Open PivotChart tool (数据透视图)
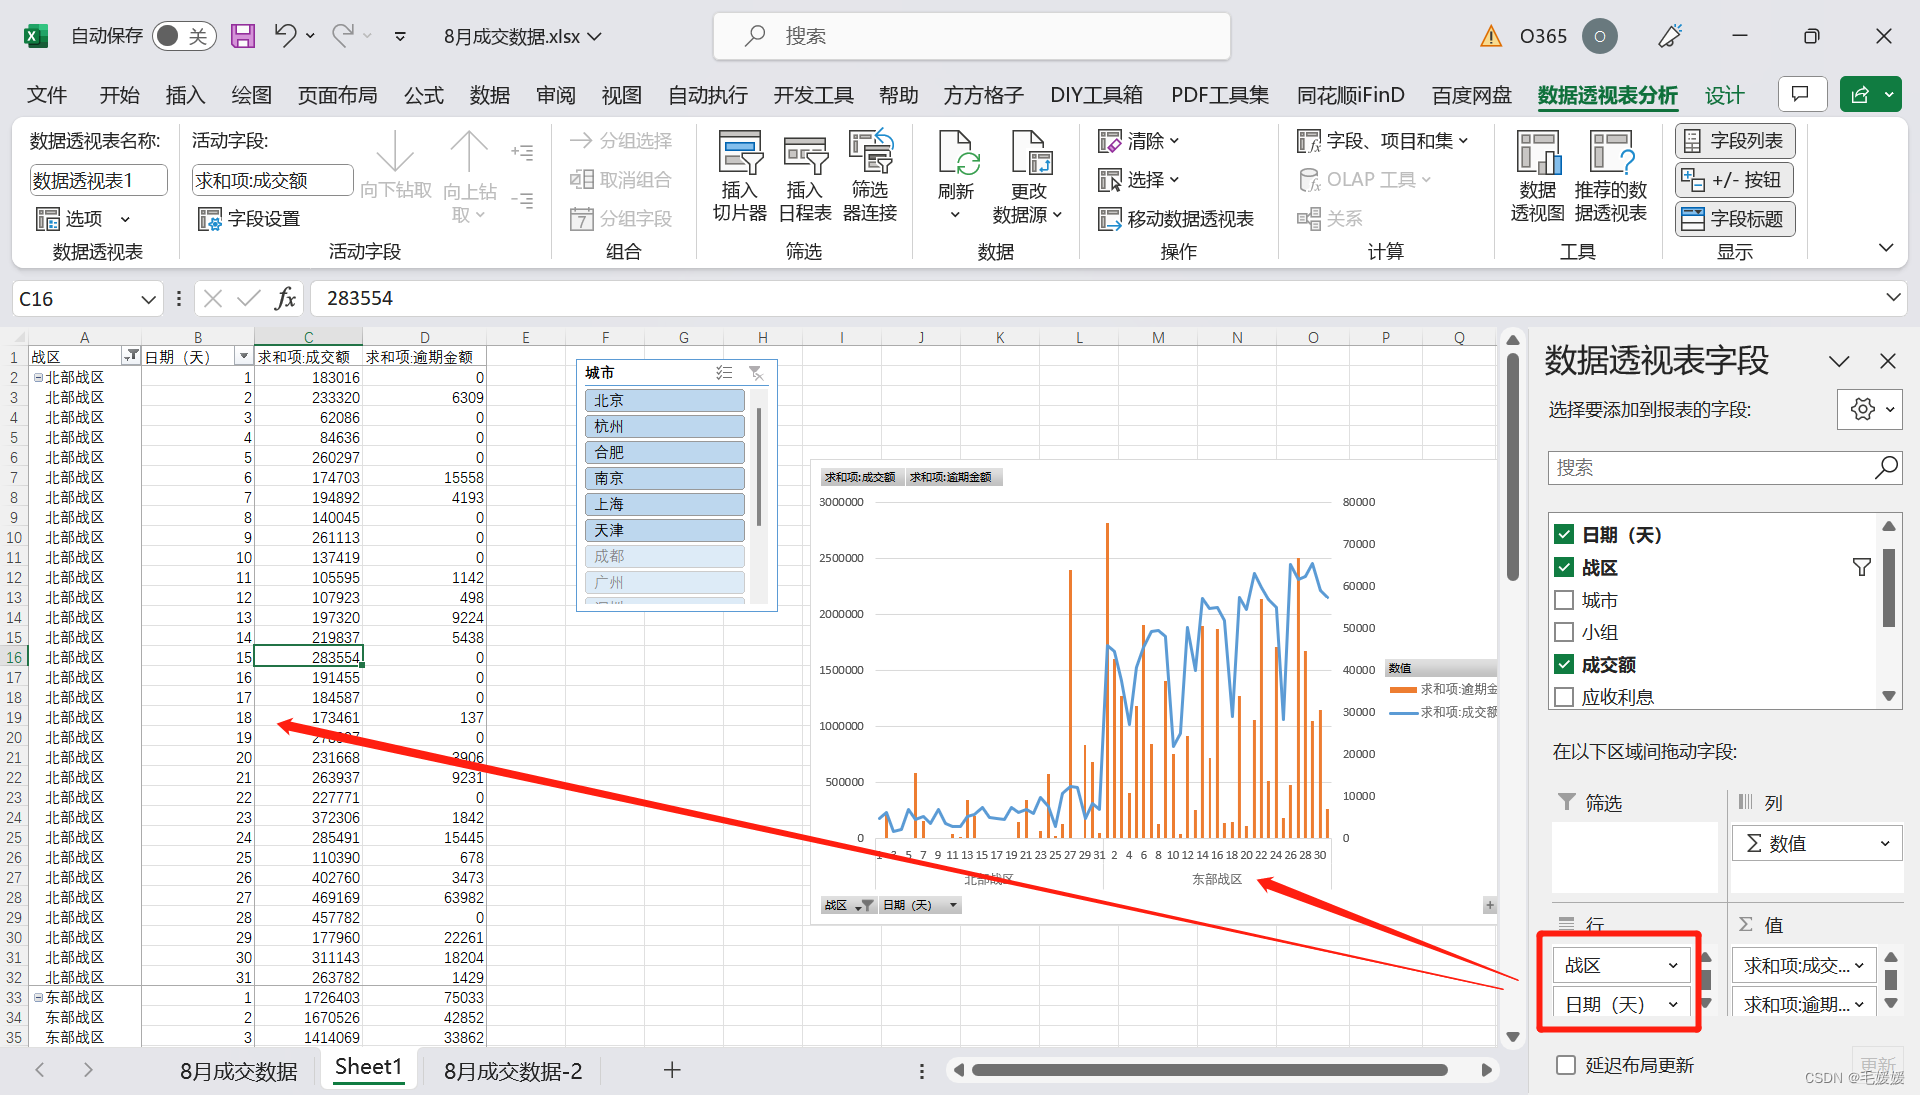Image resolution: width=1920 pixels, height=1095 pixels. pyautogui.click(x=1537, y=176)
